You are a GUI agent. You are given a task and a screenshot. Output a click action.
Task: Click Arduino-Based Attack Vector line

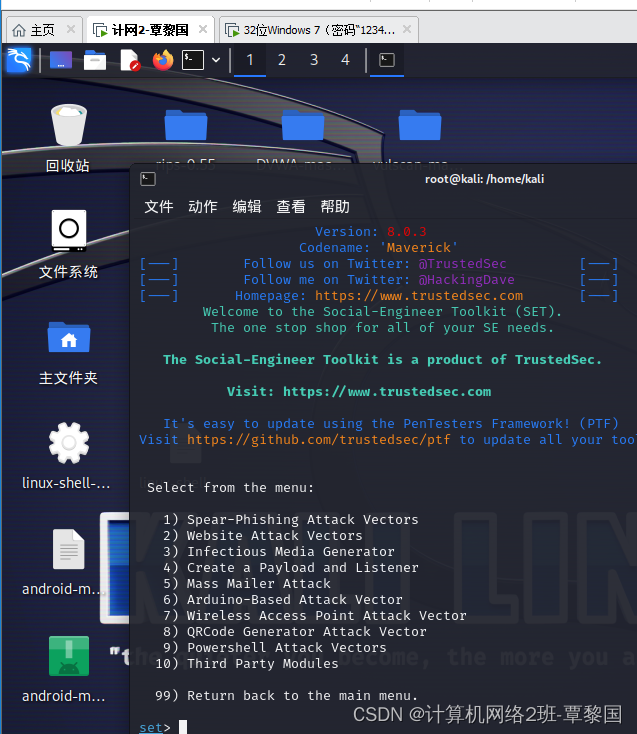pos(283,599)
